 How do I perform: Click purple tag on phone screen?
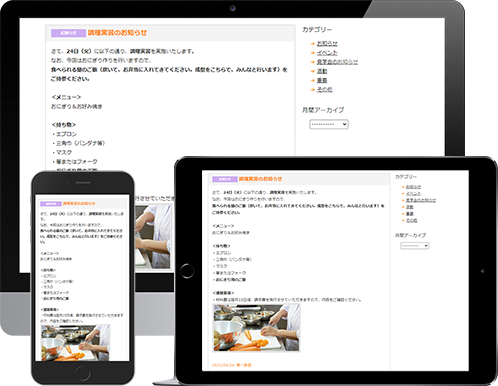tap(51, 204)
